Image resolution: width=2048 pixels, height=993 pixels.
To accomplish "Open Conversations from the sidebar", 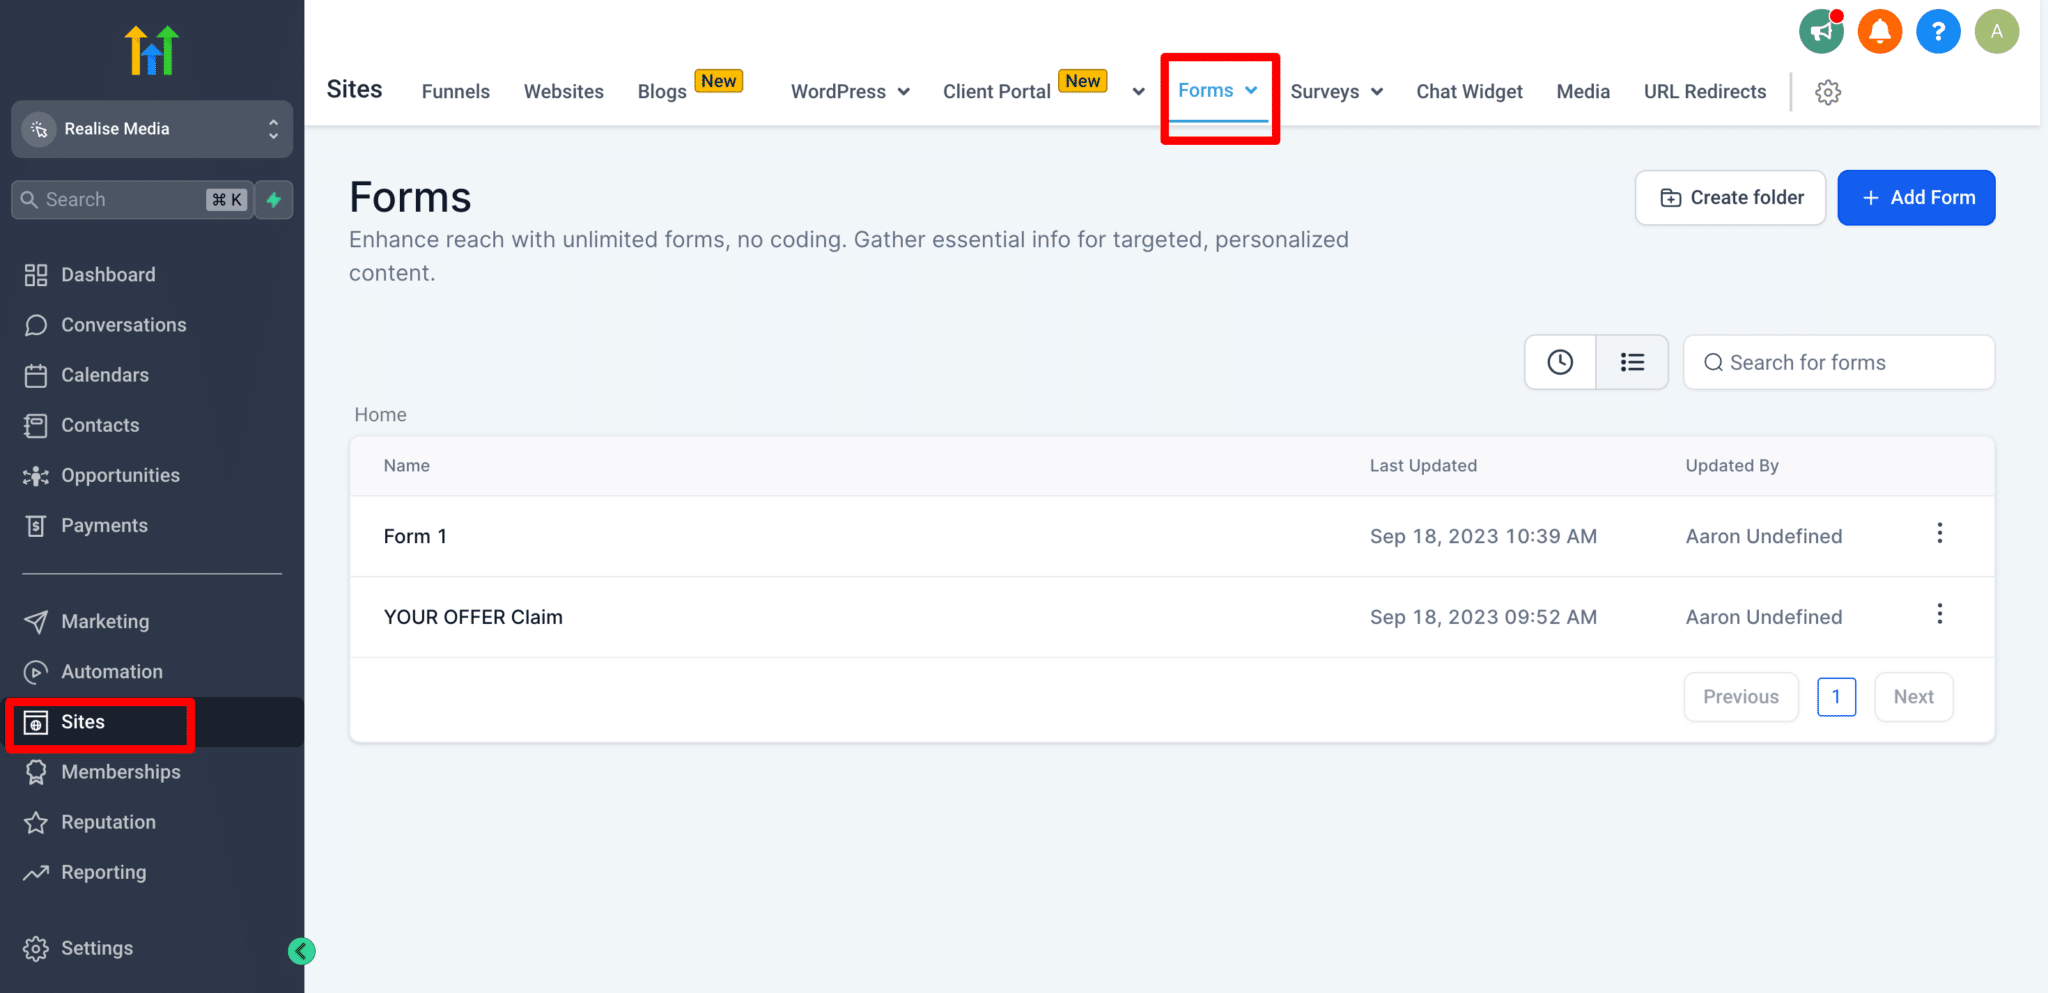I will point(123,324).
